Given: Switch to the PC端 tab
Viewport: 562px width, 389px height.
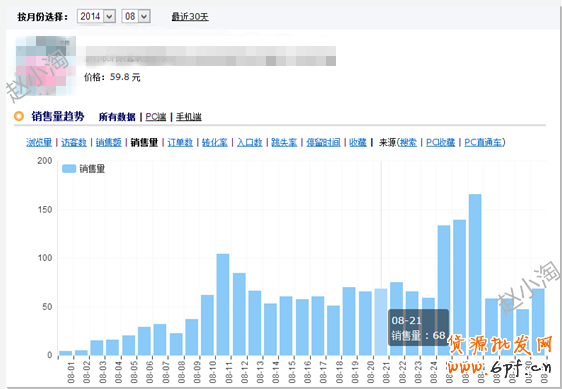Looking at the screenshot, I should tap(156, 117).
